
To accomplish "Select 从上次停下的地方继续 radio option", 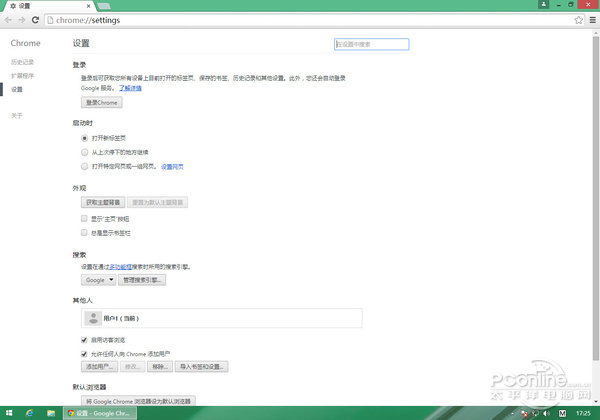I will (85, 152).
